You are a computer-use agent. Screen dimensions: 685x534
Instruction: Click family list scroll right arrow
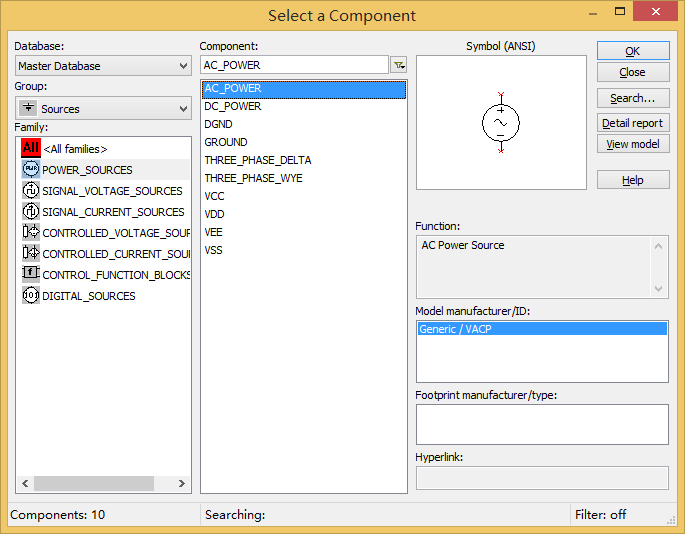click(182, 483)
